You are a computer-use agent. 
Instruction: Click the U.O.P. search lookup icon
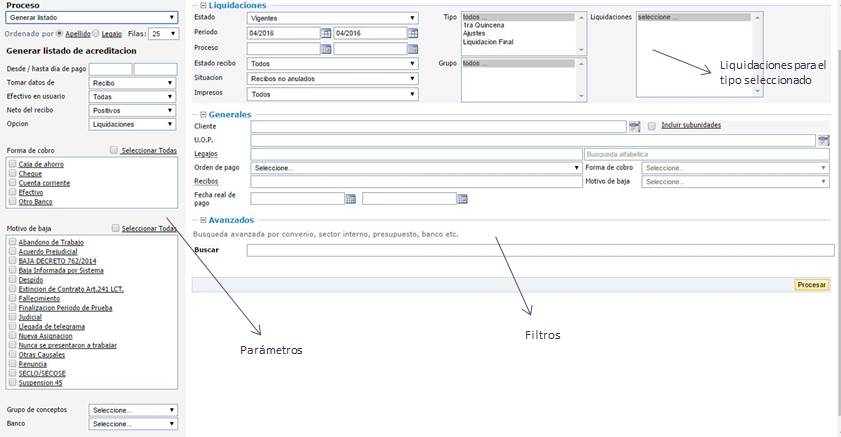pos(823,140)
